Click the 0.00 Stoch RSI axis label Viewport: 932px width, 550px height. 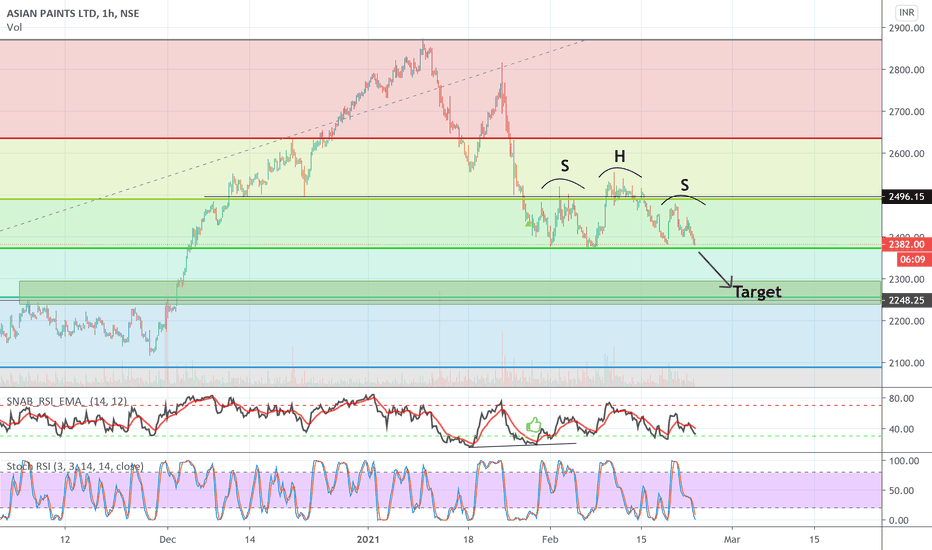tap(899, 520)
